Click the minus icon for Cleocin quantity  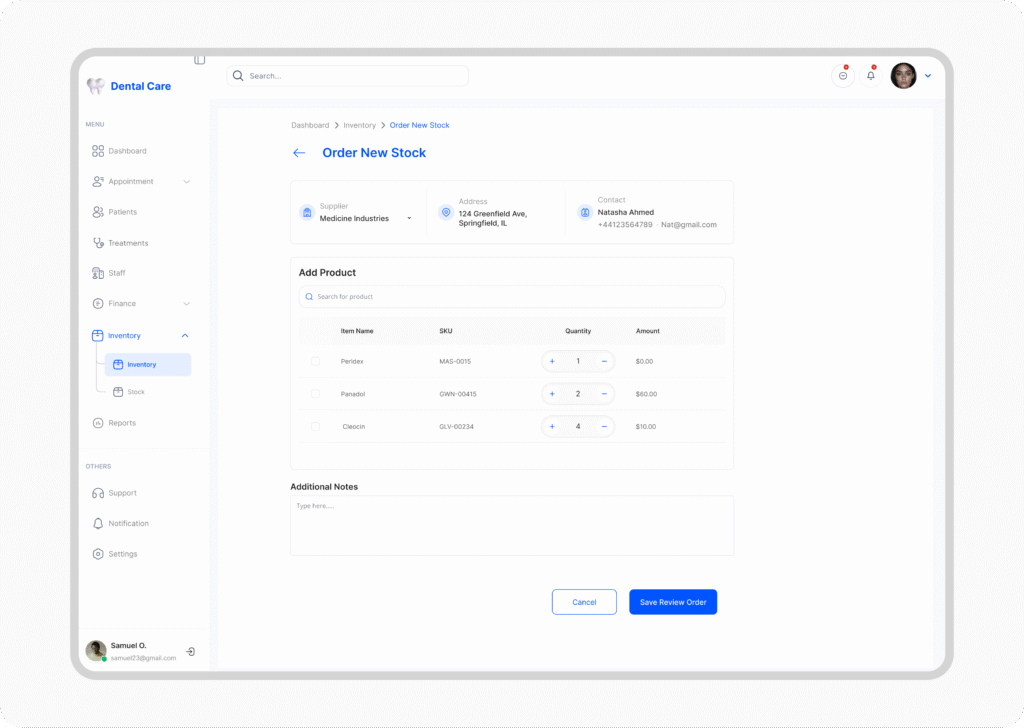pos(604,426)
